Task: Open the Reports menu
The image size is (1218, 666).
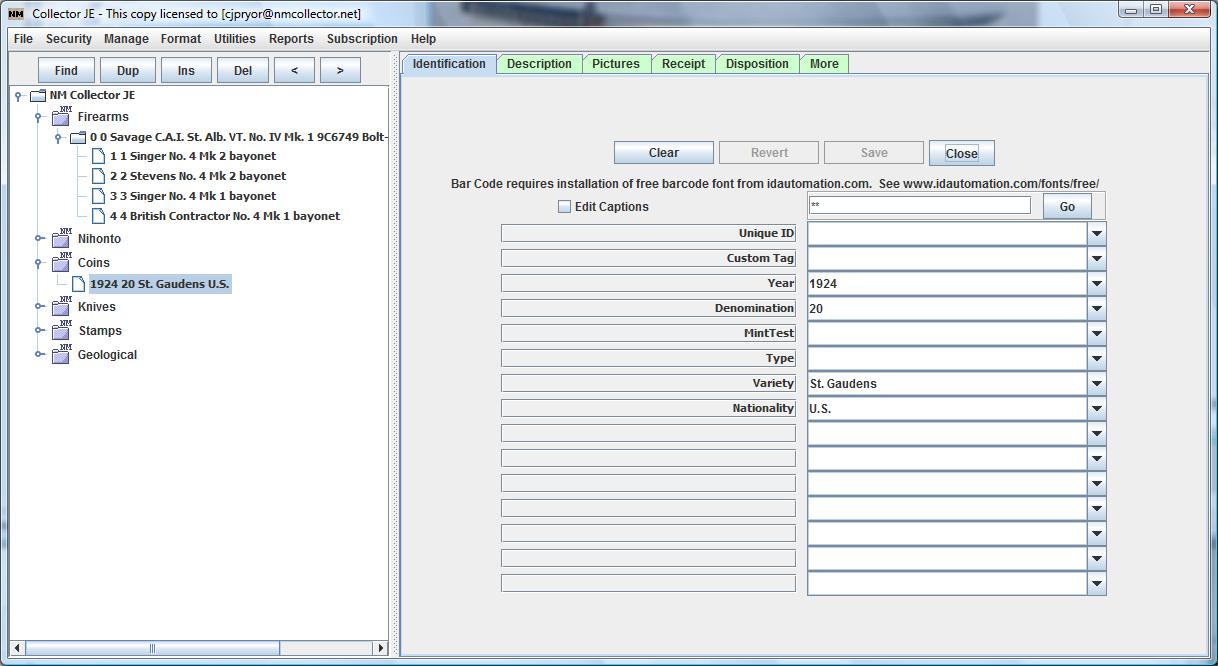Action: point(291,39)
